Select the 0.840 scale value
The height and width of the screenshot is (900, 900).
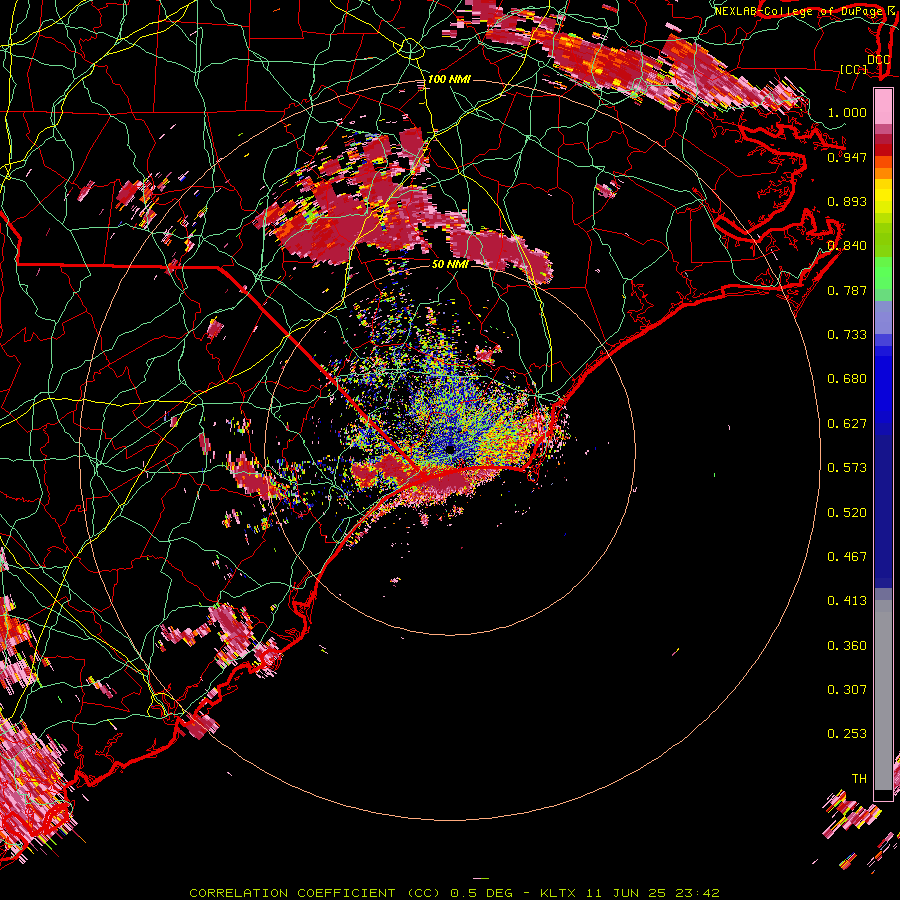pyautogui.click(x=847, y=246)
